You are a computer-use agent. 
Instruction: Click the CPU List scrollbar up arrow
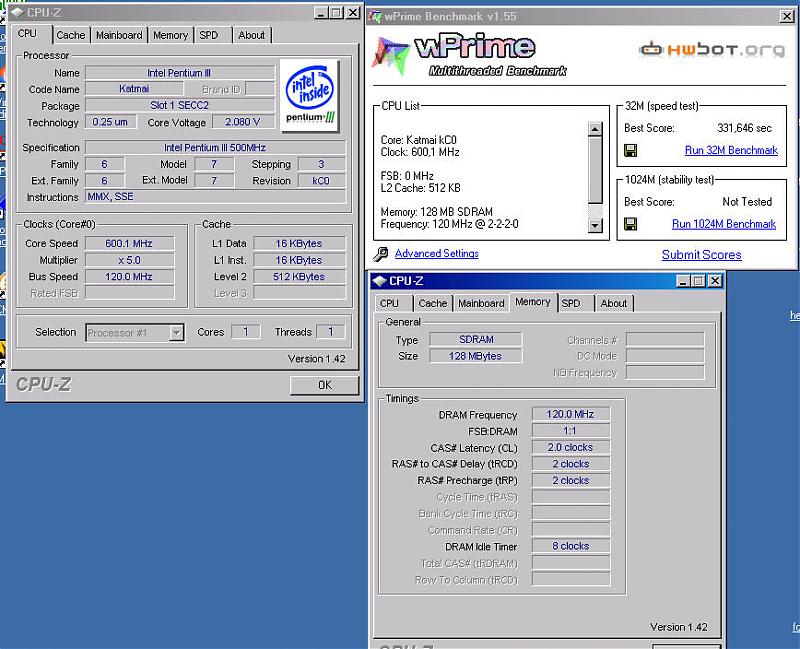595,129
